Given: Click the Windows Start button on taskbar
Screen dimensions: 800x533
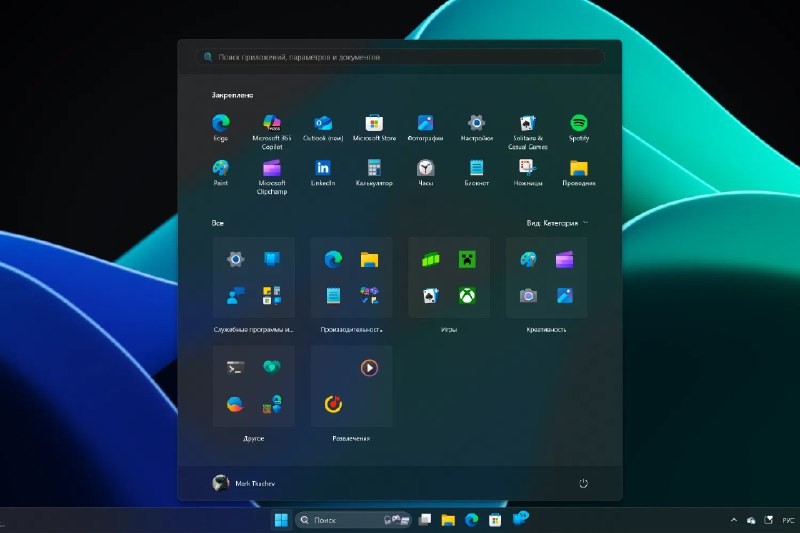Looking at the screenshot, I should 281,520.
